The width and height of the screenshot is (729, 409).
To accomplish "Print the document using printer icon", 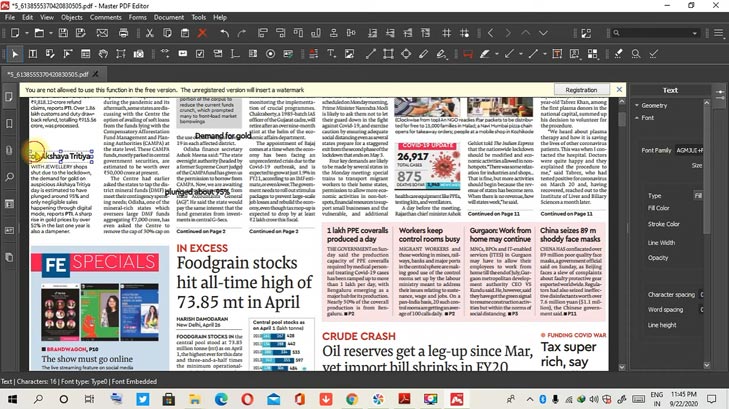I will [123, 33].
